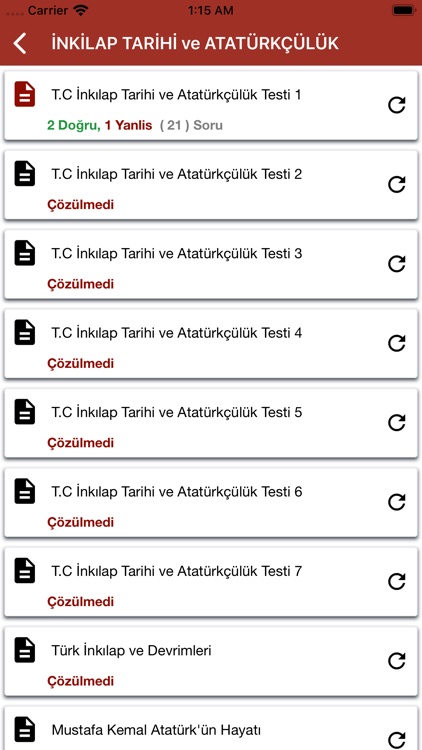Click refresh icon beside Testi 6
This screenshot has height=750, width=422.
pyautogui.click(x=397, y=502)
